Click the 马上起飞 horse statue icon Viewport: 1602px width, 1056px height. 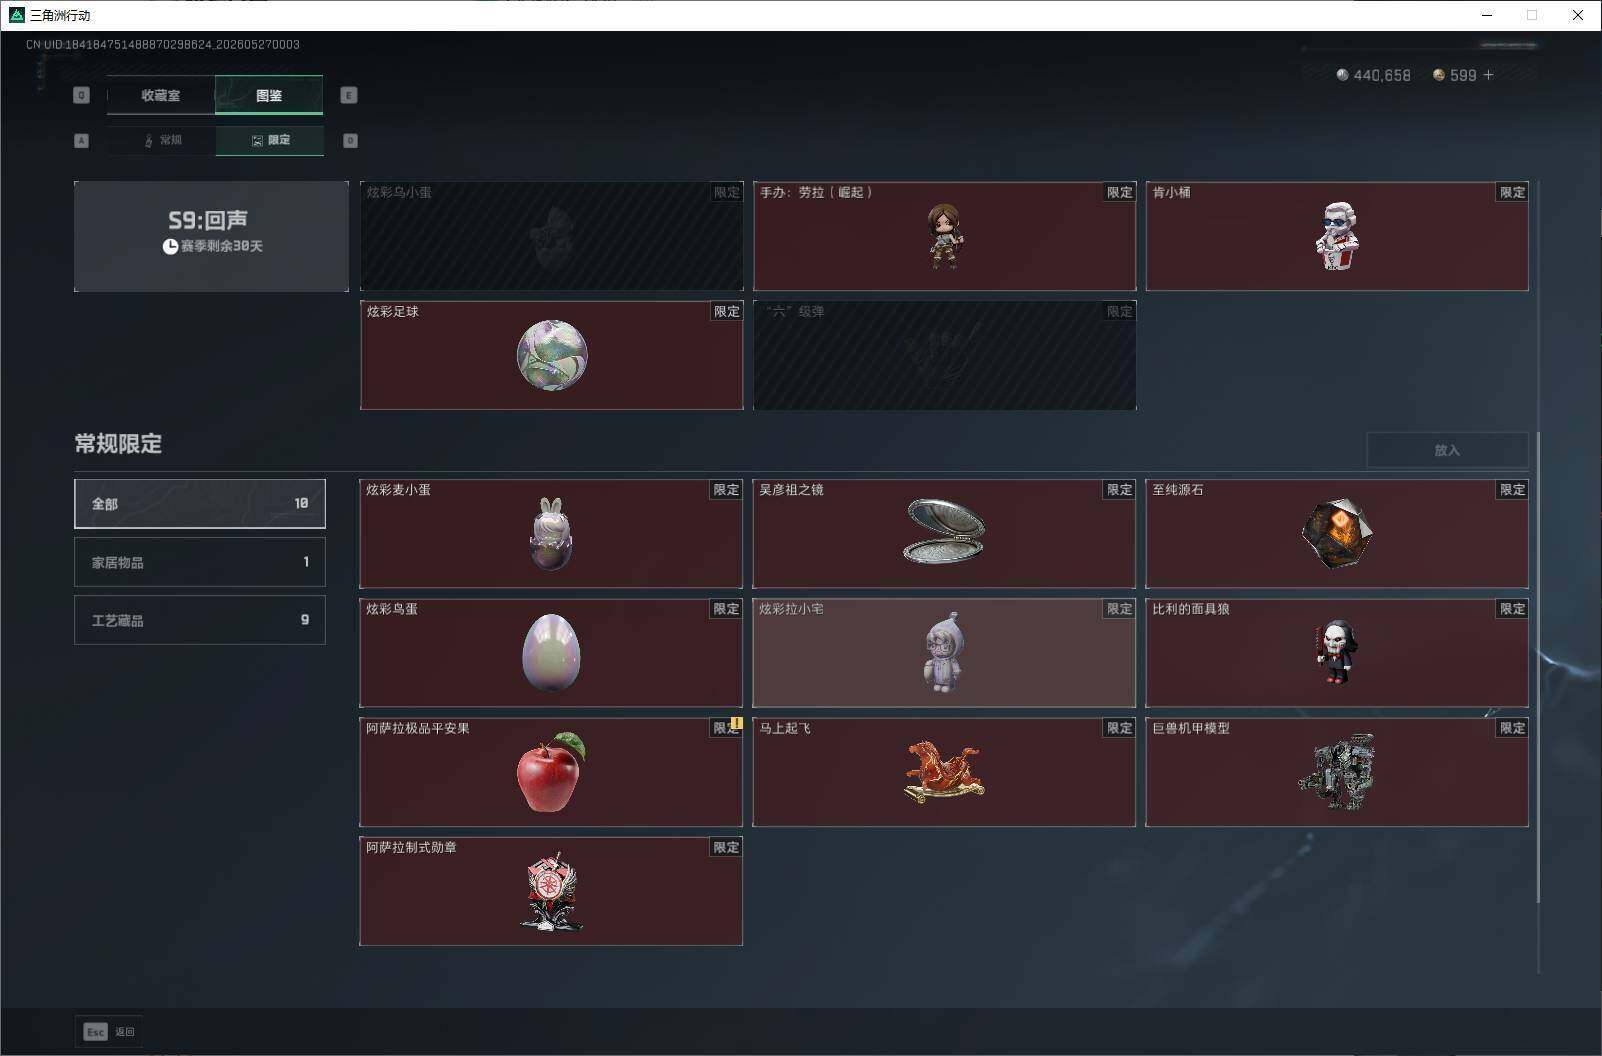(x=944, y=772)
